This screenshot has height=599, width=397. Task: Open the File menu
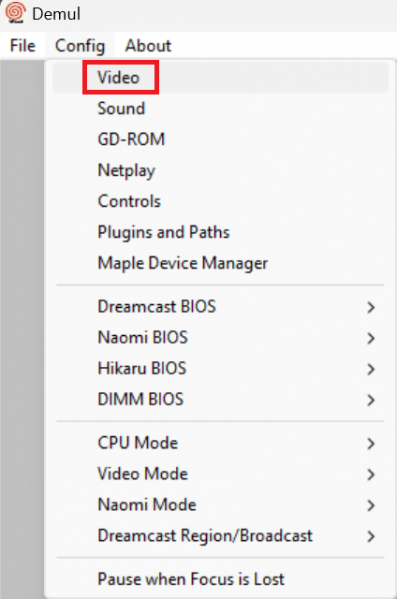click(x=23, y=46)
